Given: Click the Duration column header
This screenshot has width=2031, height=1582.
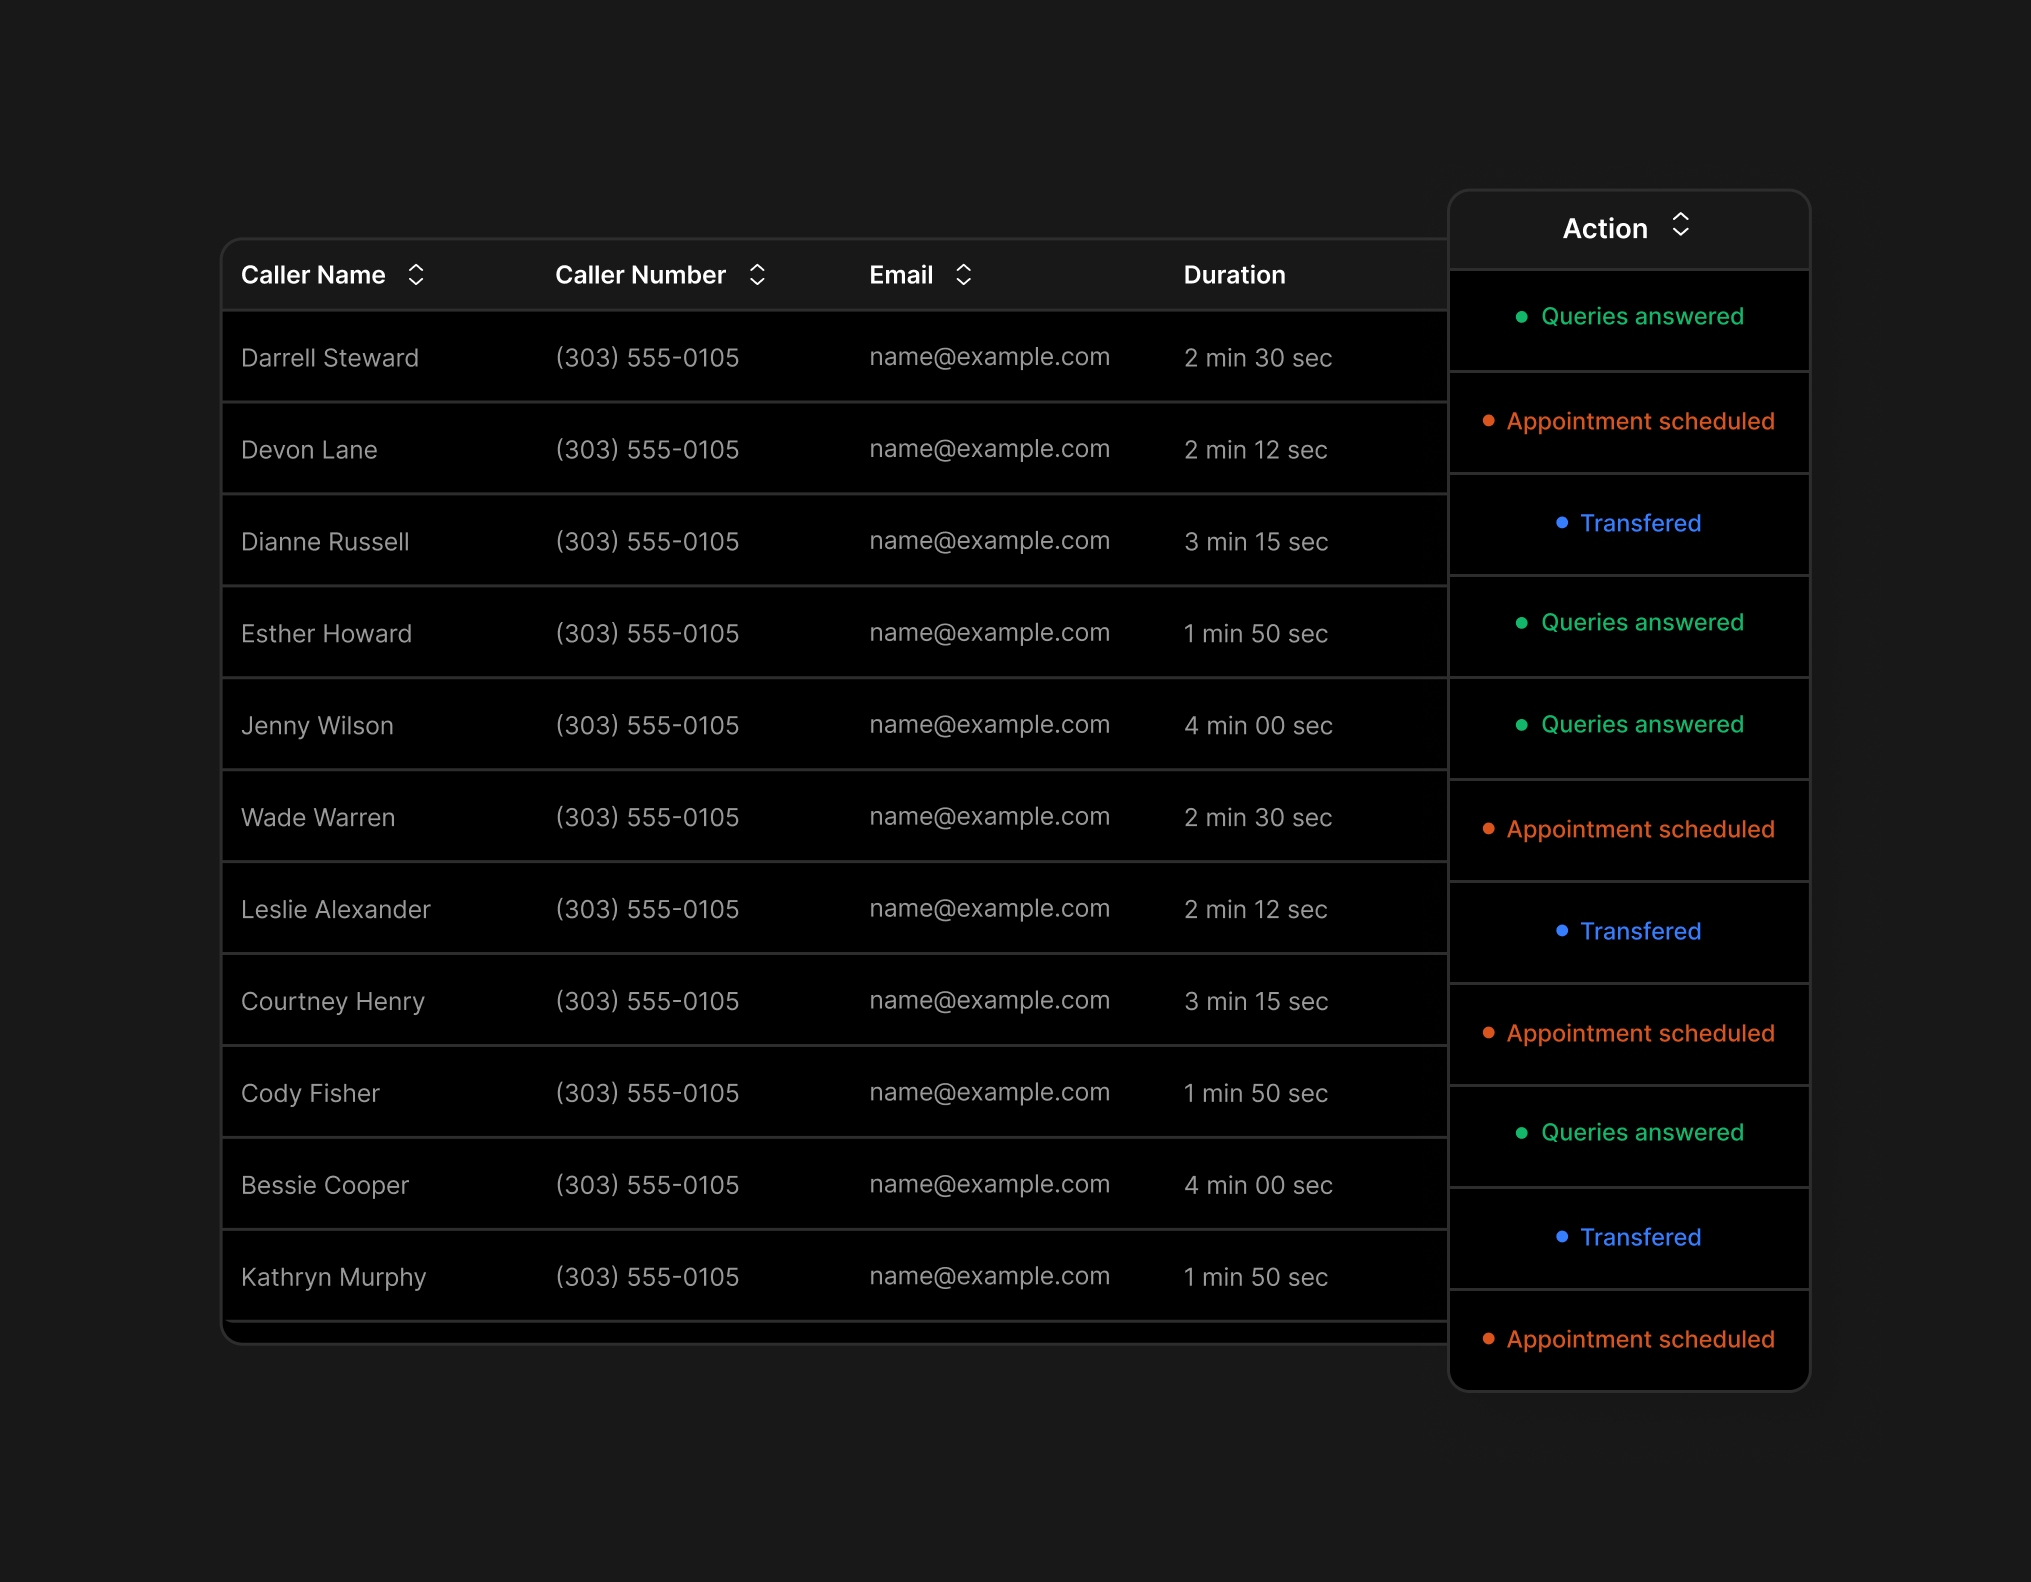Looking at the screenshot, I should [1234, 274].
